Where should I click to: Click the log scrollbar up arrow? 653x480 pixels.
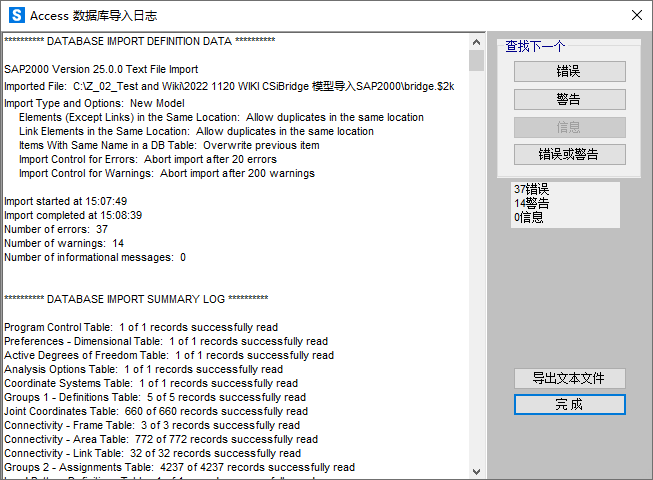coord(476,41)
